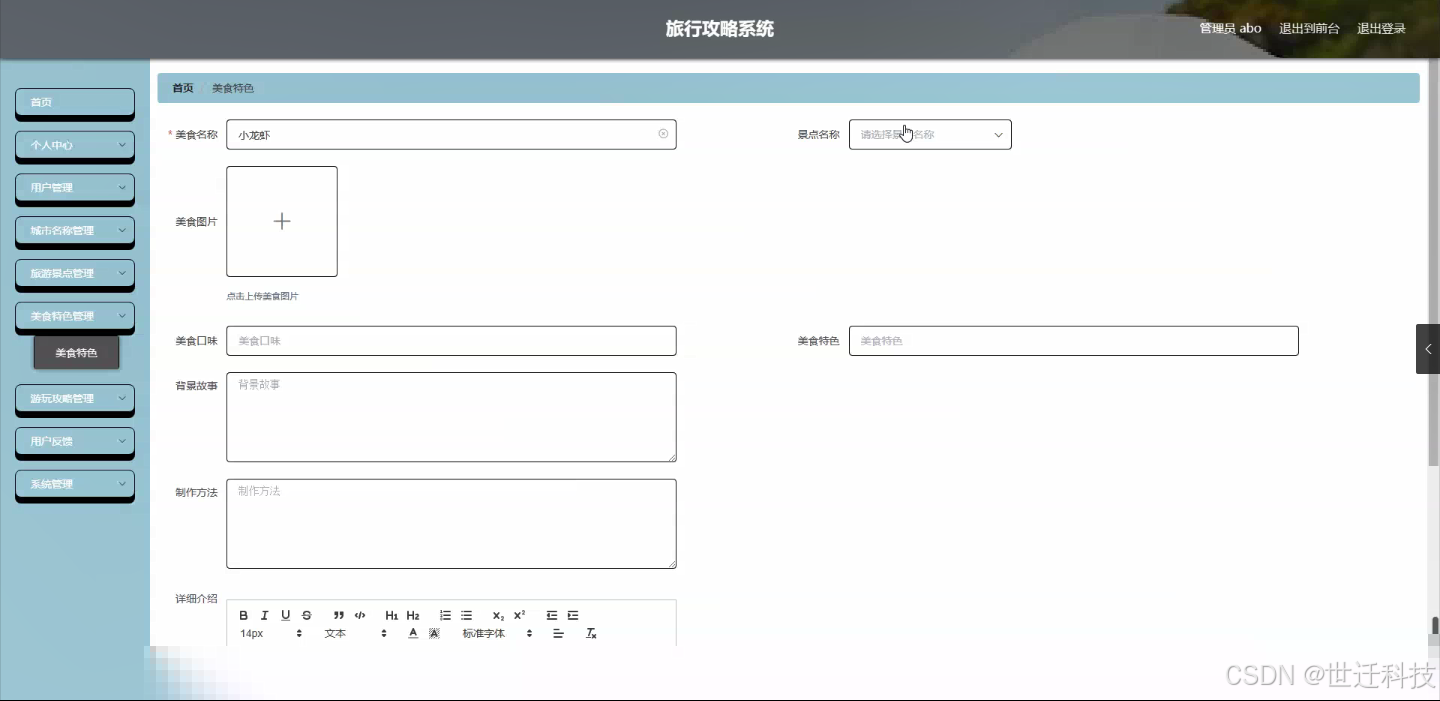Apply italic formatting
1440x701 pixels.
coord(264,615)
